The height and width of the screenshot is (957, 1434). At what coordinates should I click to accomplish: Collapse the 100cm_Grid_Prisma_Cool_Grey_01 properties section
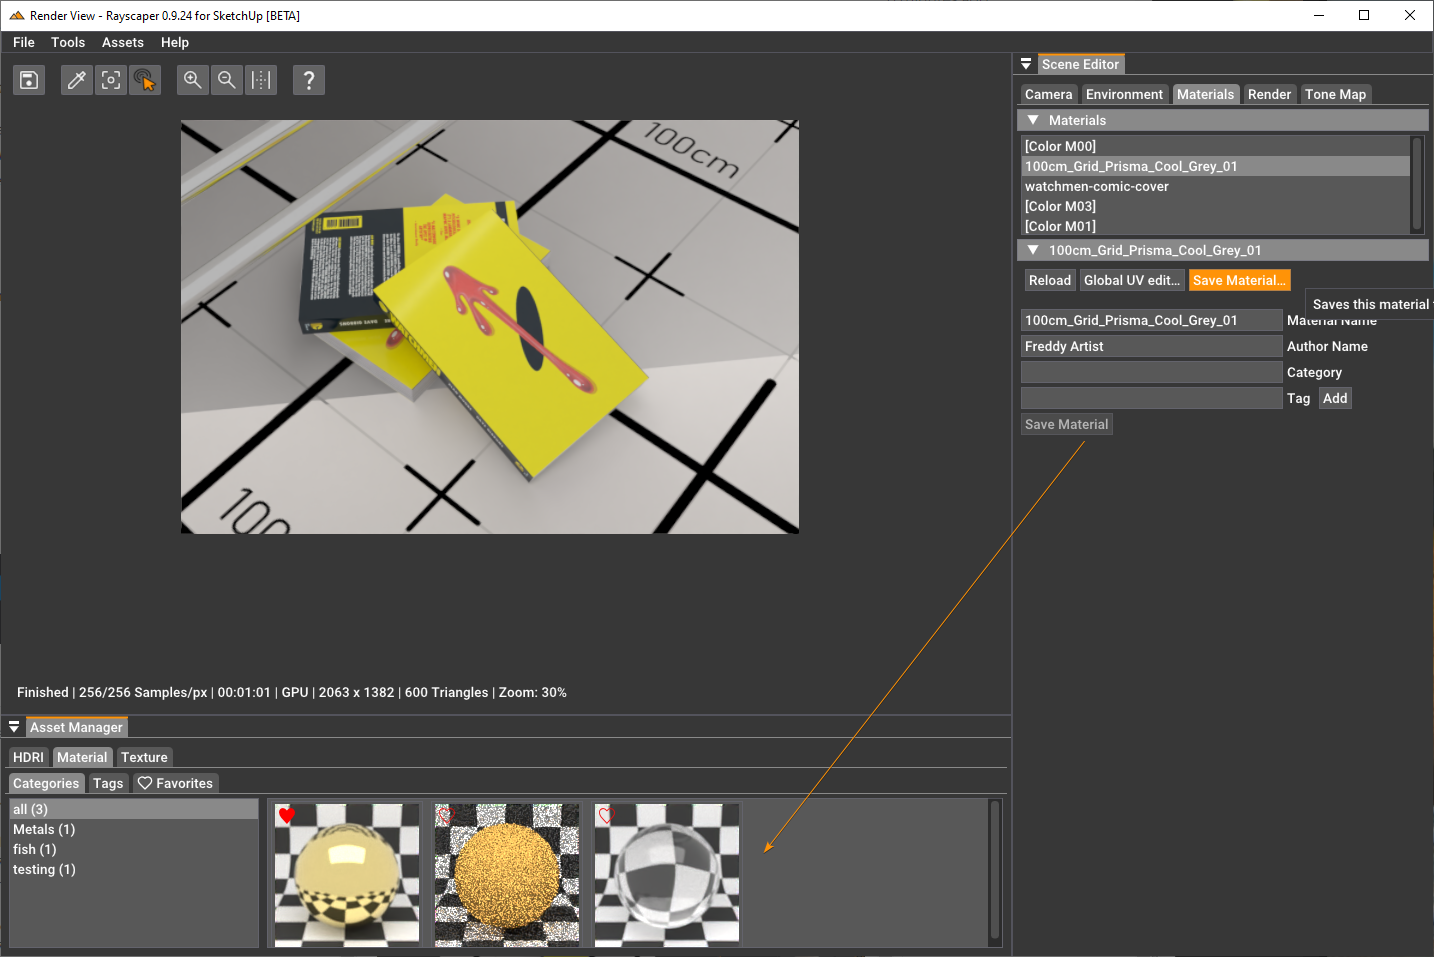coord(1033,250)
